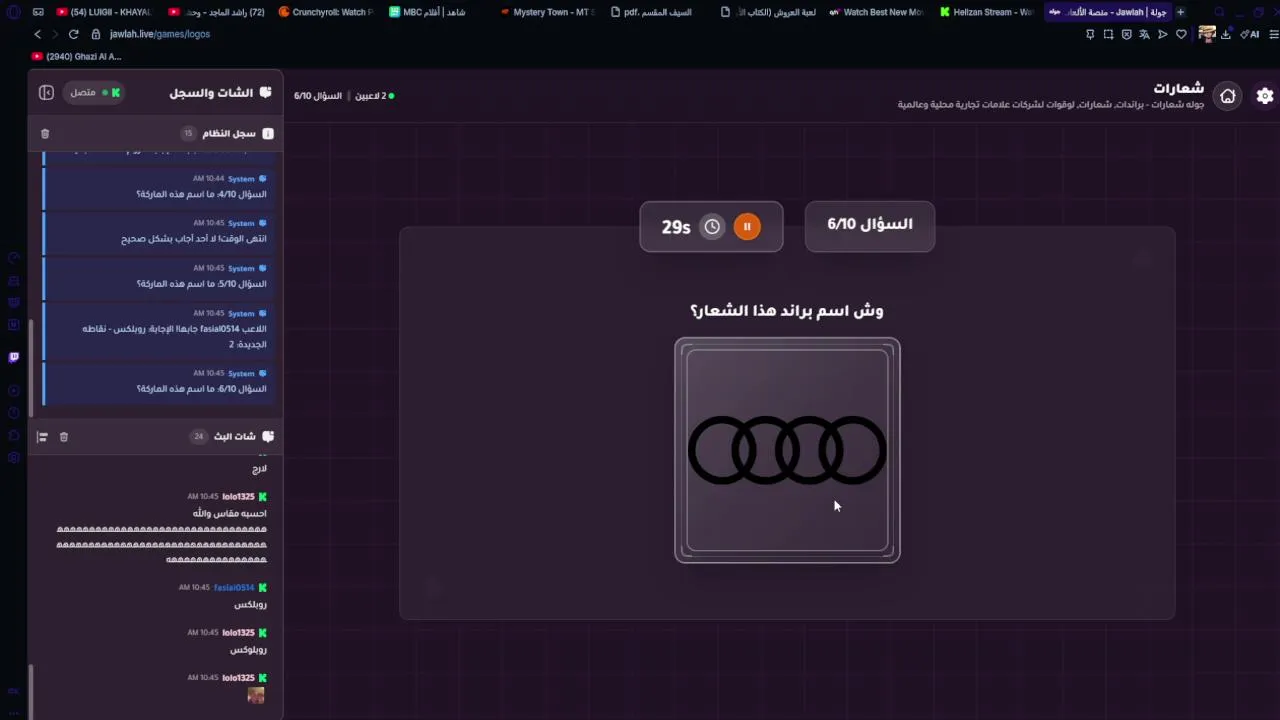
Task: Click the emote image in last chat message
Action: tap(256, 695)
